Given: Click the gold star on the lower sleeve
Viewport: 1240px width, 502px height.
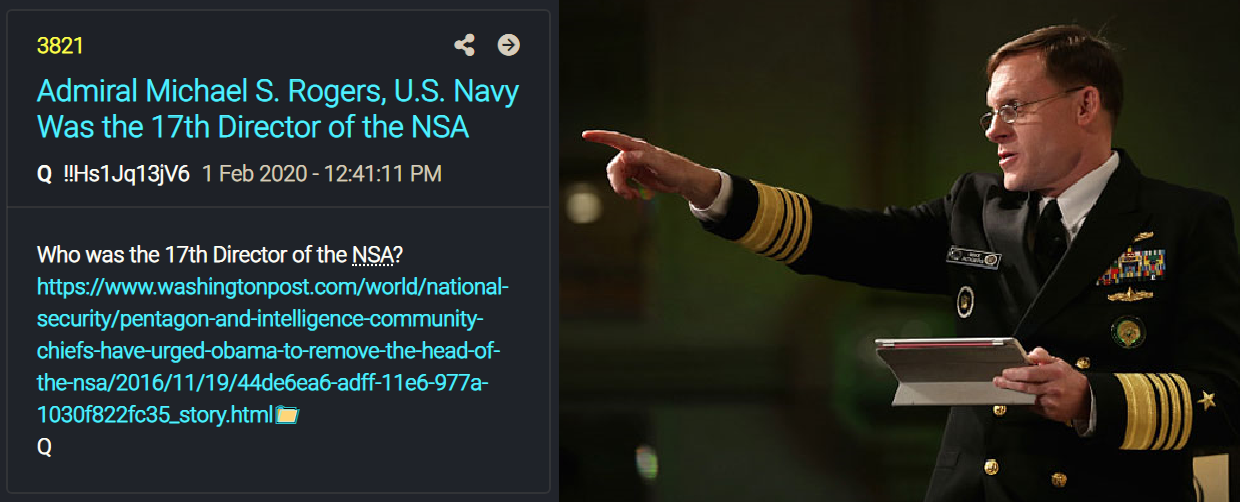Looking at the screenshot, I should click(1207, 400).
